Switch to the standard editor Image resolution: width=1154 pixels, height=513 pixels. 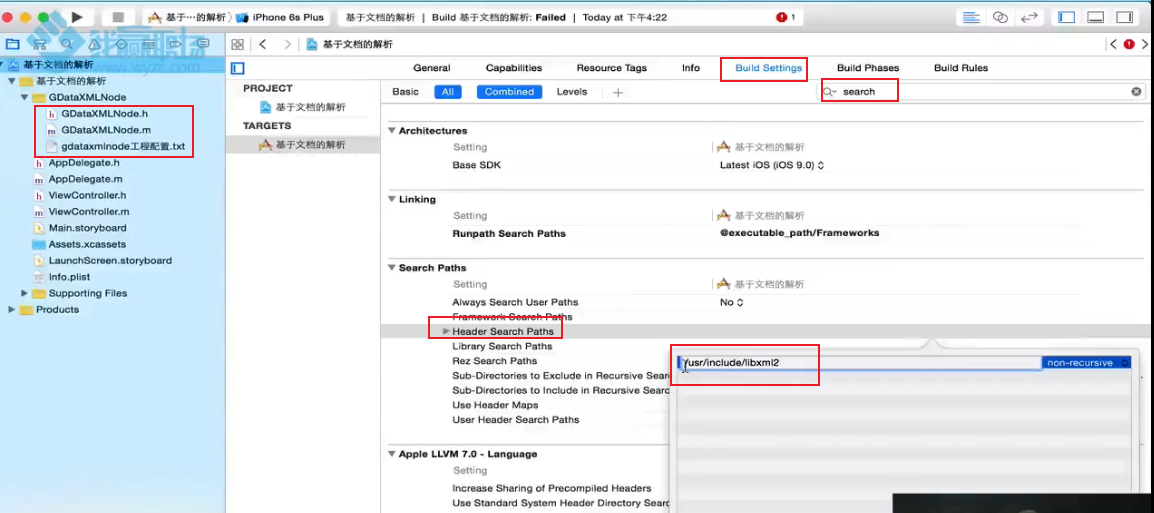[x=972, y=17]
